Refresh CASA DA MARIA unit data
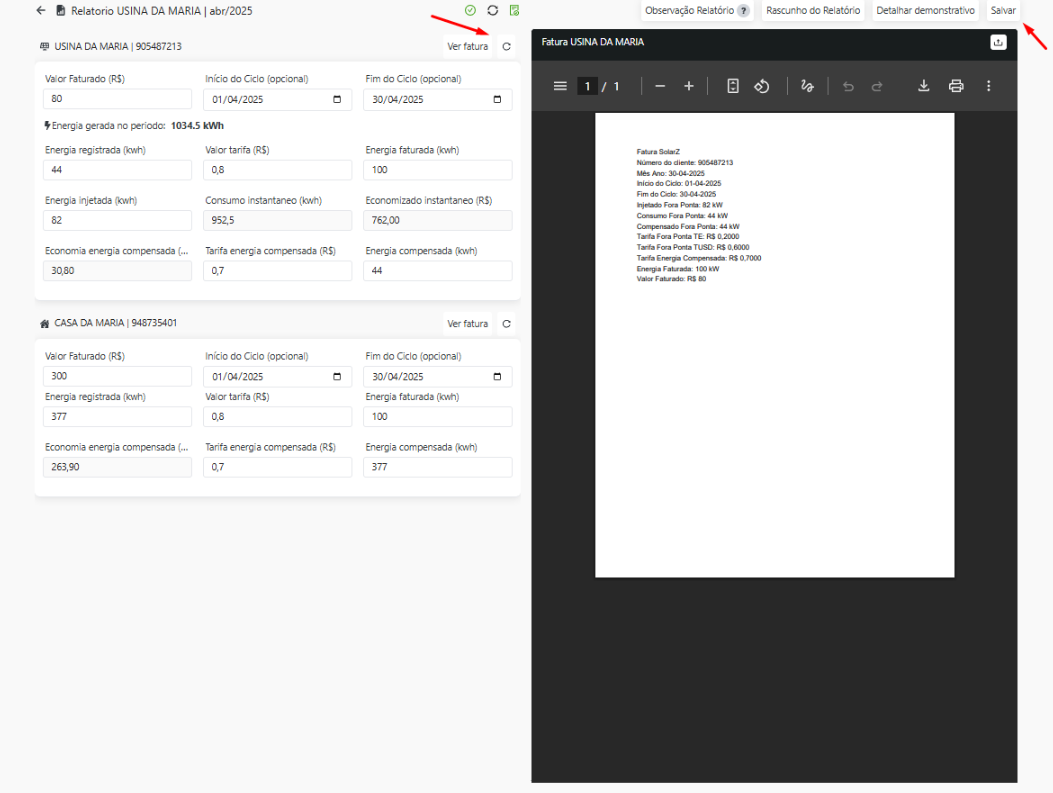Viewport: 1053px width, 793px height. 507,324
